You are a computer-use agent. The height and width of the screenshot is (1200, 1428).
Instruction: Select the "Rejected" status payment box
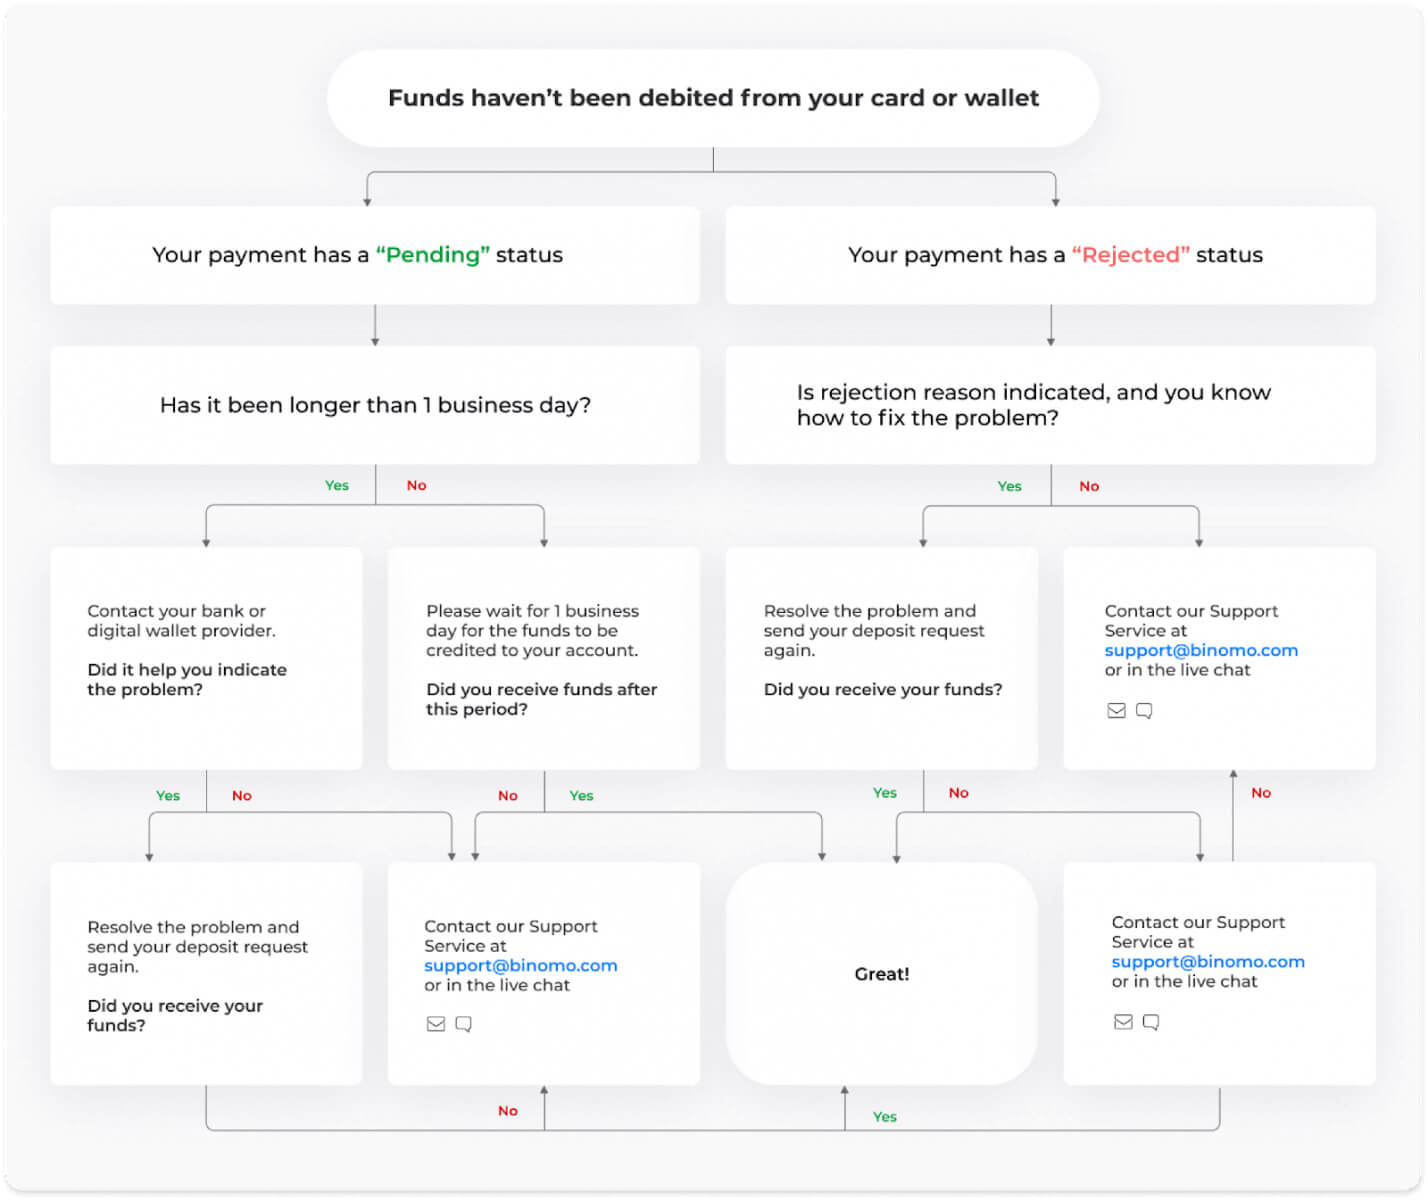[1050, 255]
